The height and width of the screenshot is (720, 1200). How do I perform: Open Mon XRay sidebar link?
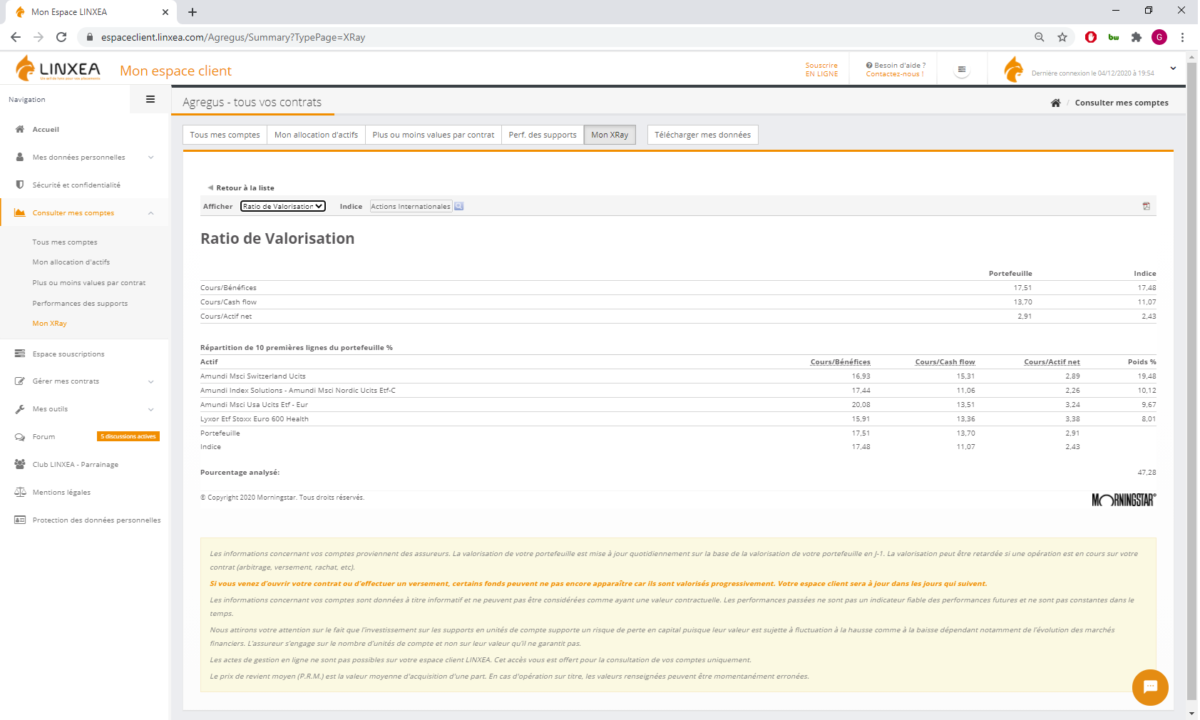pyautogui.click(x=50, y=323)
